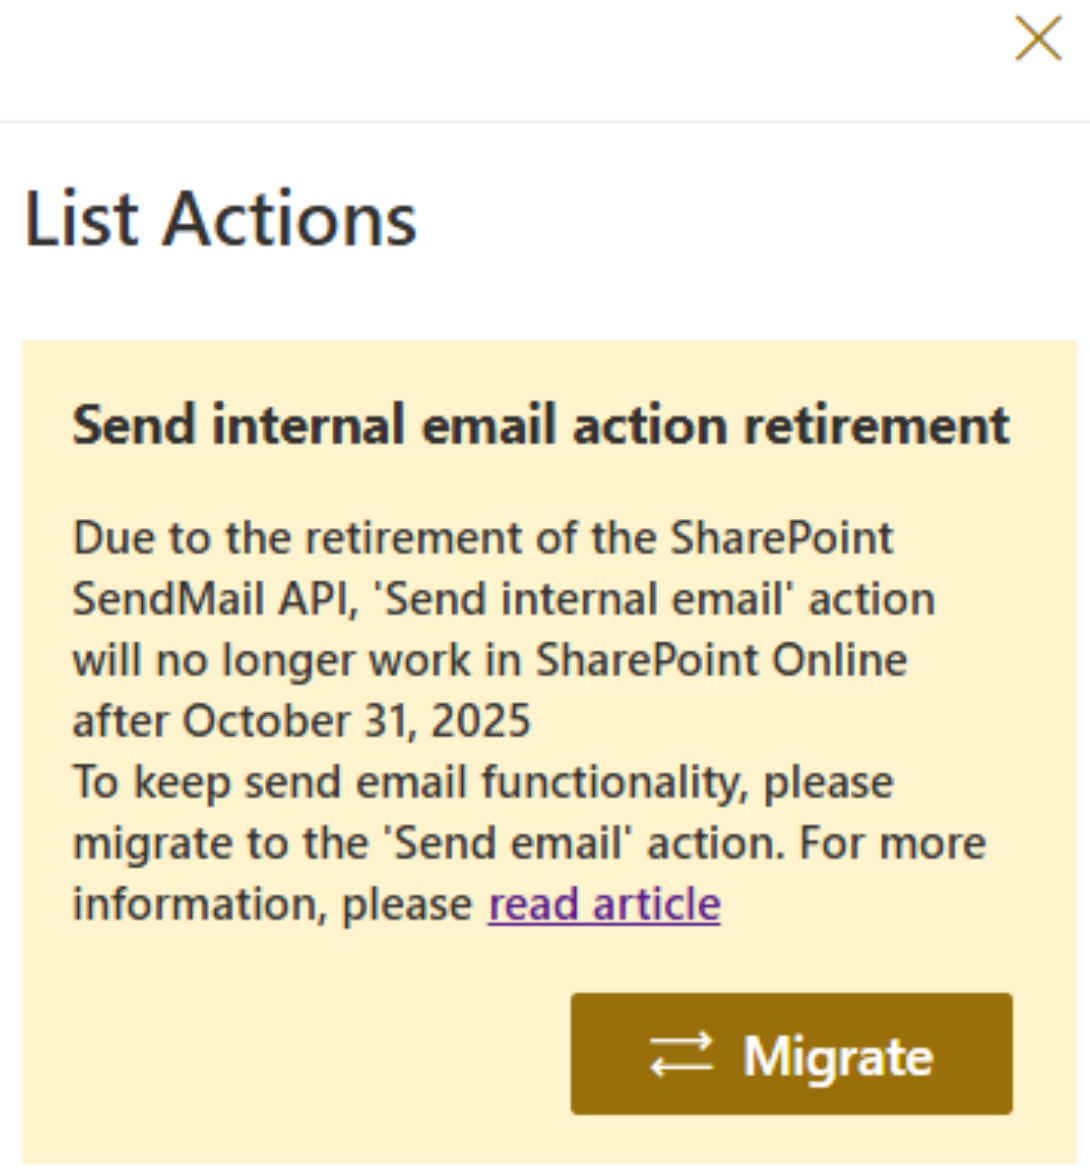Click the Migrate button

click(x=792, y=1053)
